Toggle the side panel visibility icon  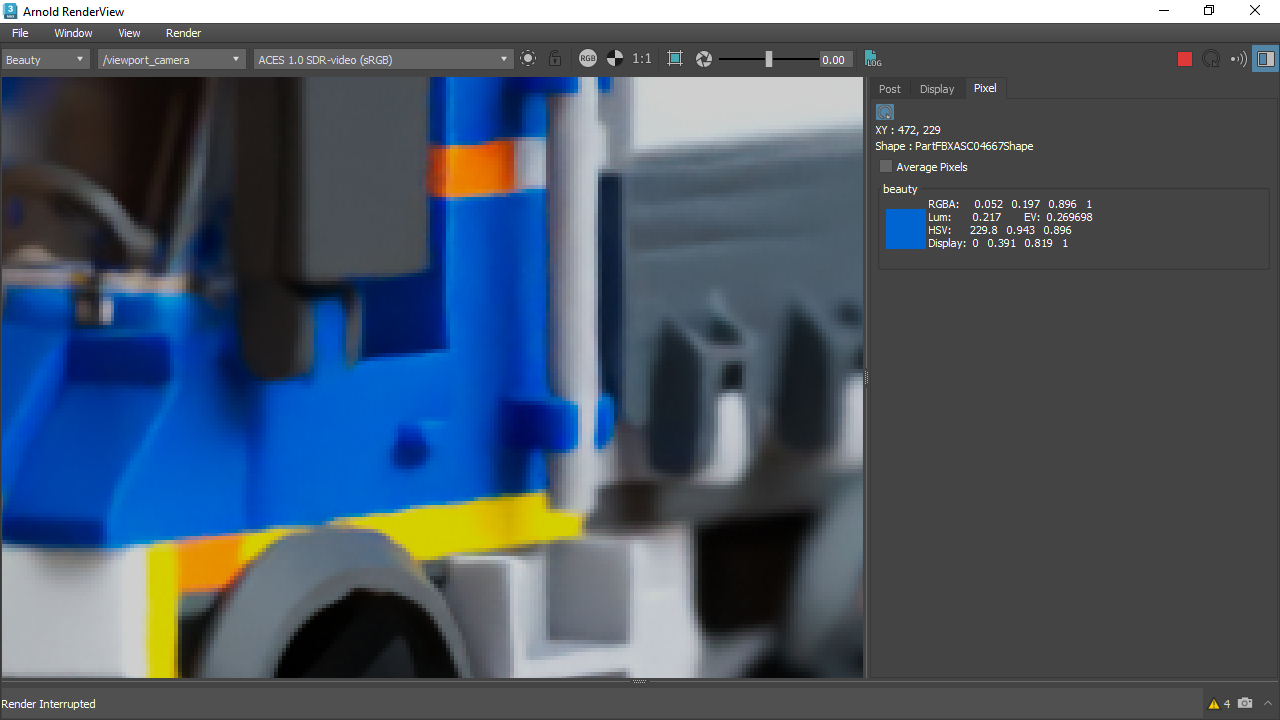1265,59
